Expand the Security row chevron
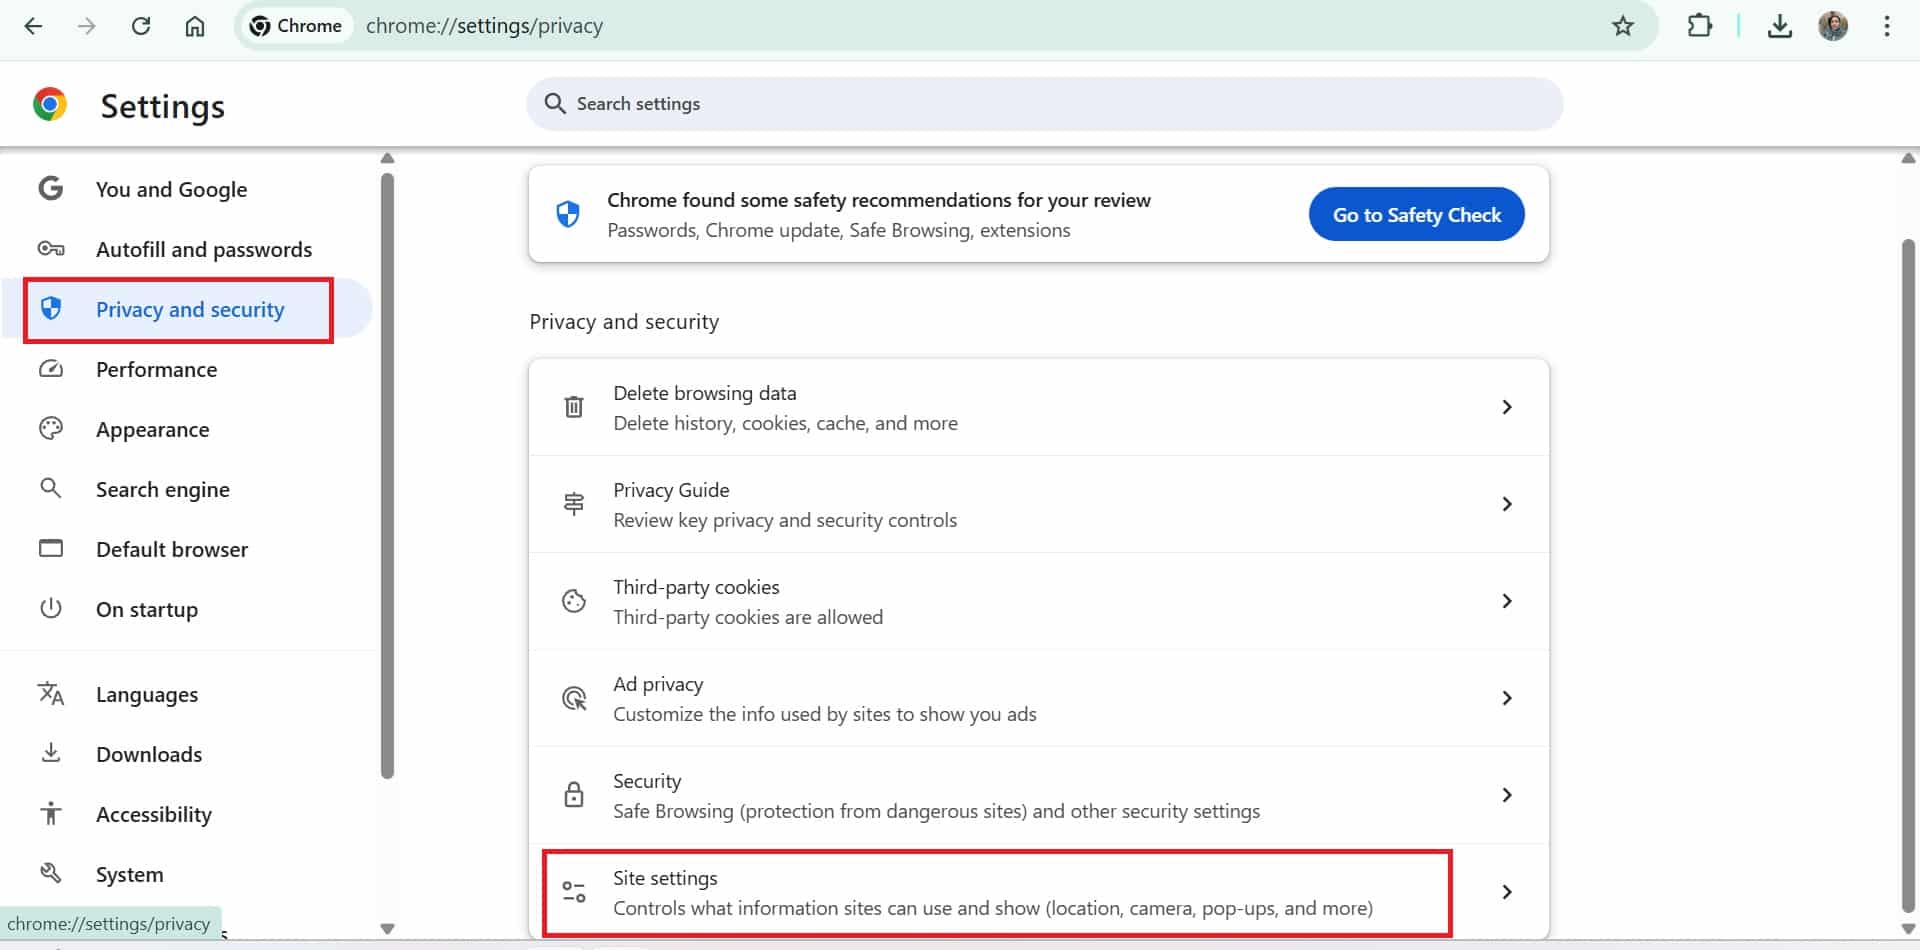1920x950 pixels. click(1506, 795)
